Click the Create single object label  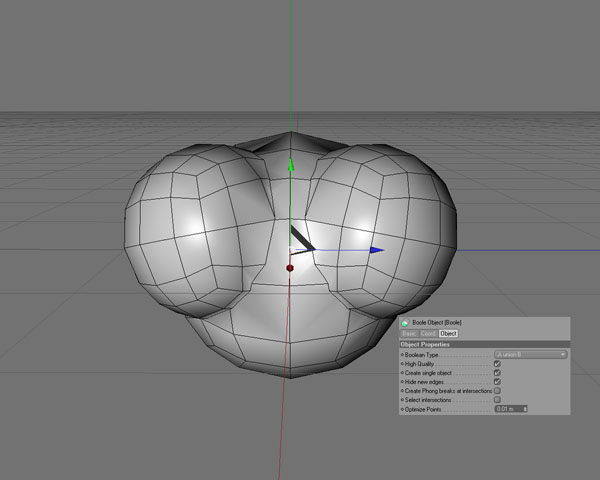pyautogui.click(x=428, y=373)
